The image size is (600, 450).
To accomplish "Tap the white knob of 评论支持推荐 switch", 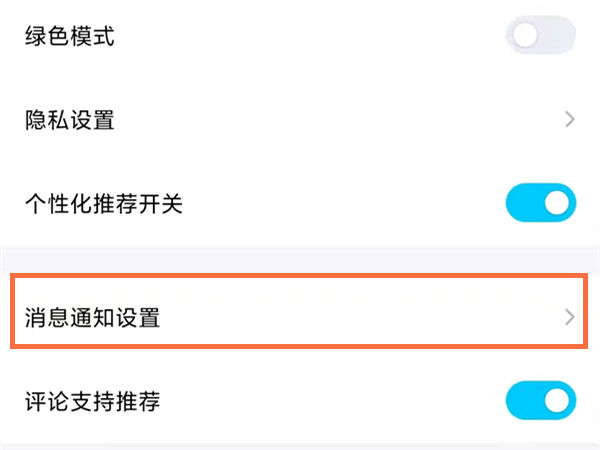I will tap(559, 402).
